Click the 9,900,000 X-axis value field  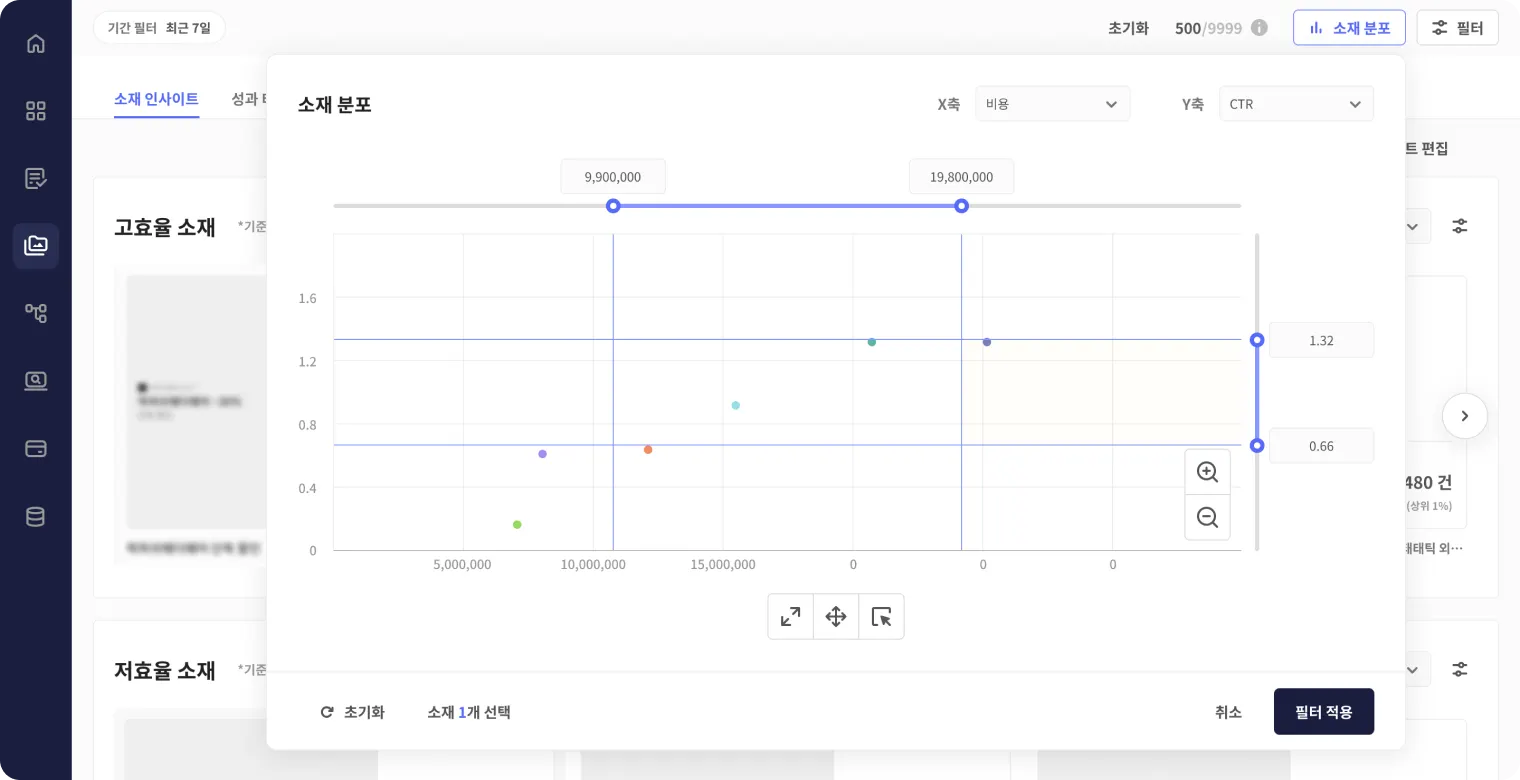click(613, 177)
